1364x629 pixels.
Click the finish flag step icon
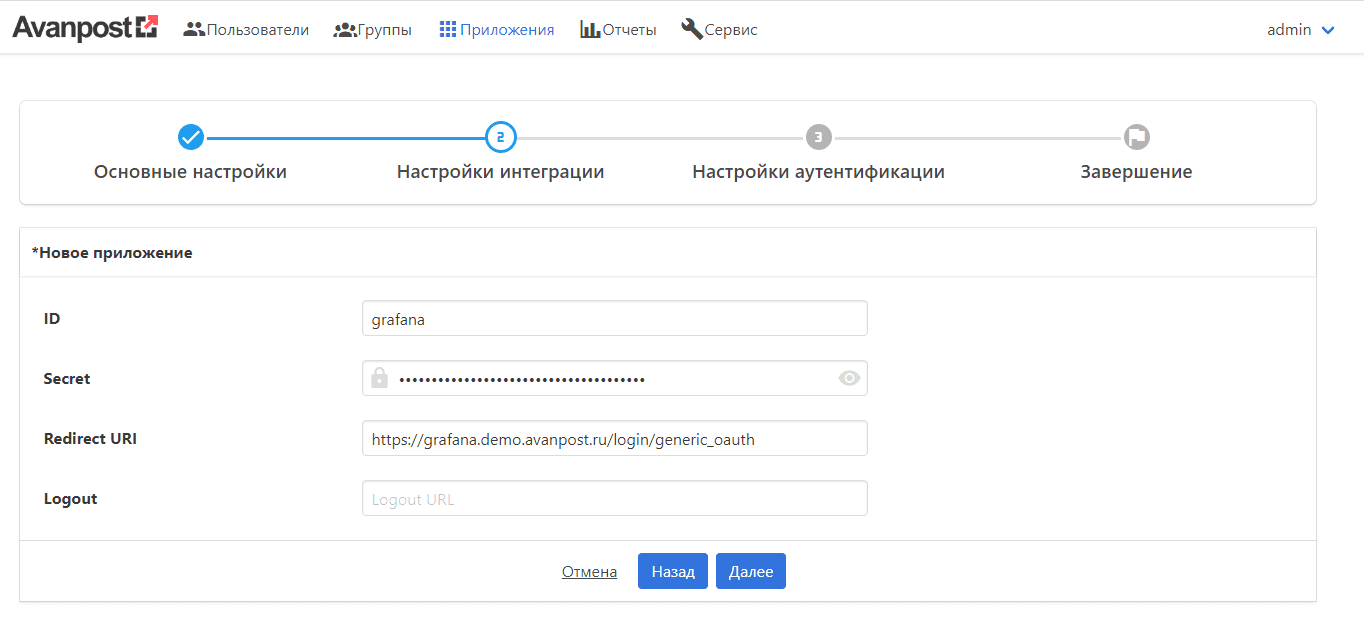tap(1136, 136)
